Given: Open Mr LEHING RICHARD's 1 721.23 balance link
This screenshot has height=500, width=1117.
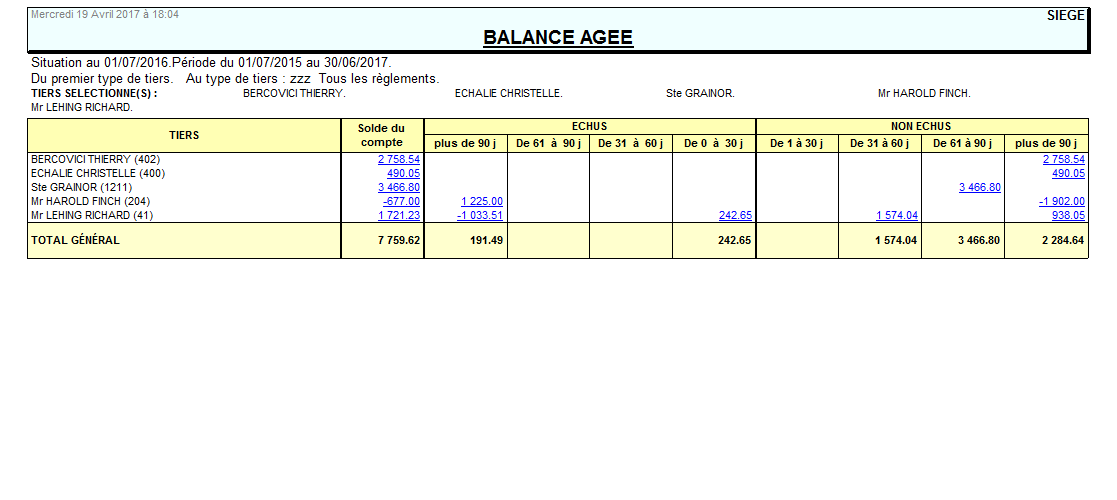Looking at the screenshot, I should tap(398, 215).
